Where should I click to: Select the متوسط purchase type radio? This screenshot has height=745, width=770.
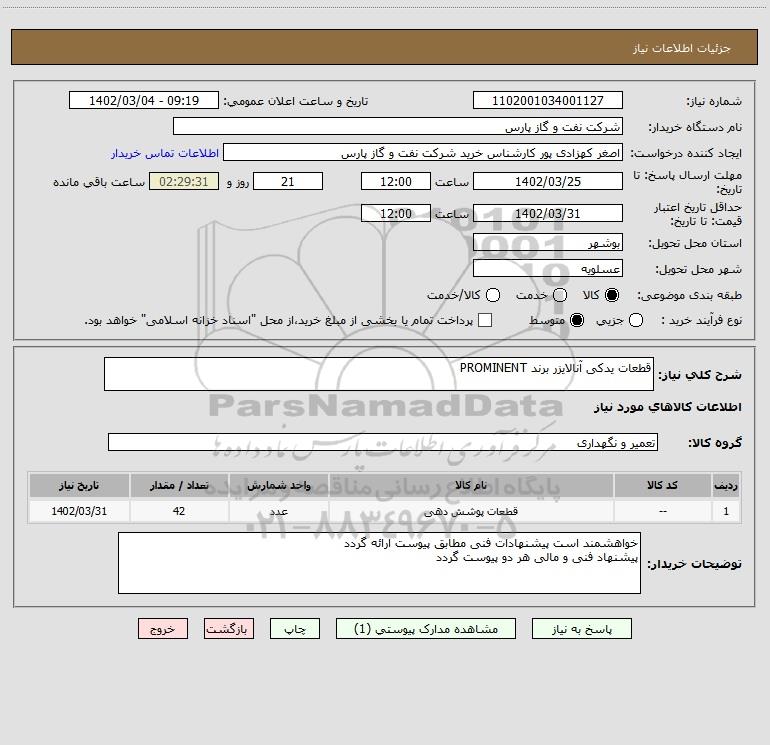[577, 320]
